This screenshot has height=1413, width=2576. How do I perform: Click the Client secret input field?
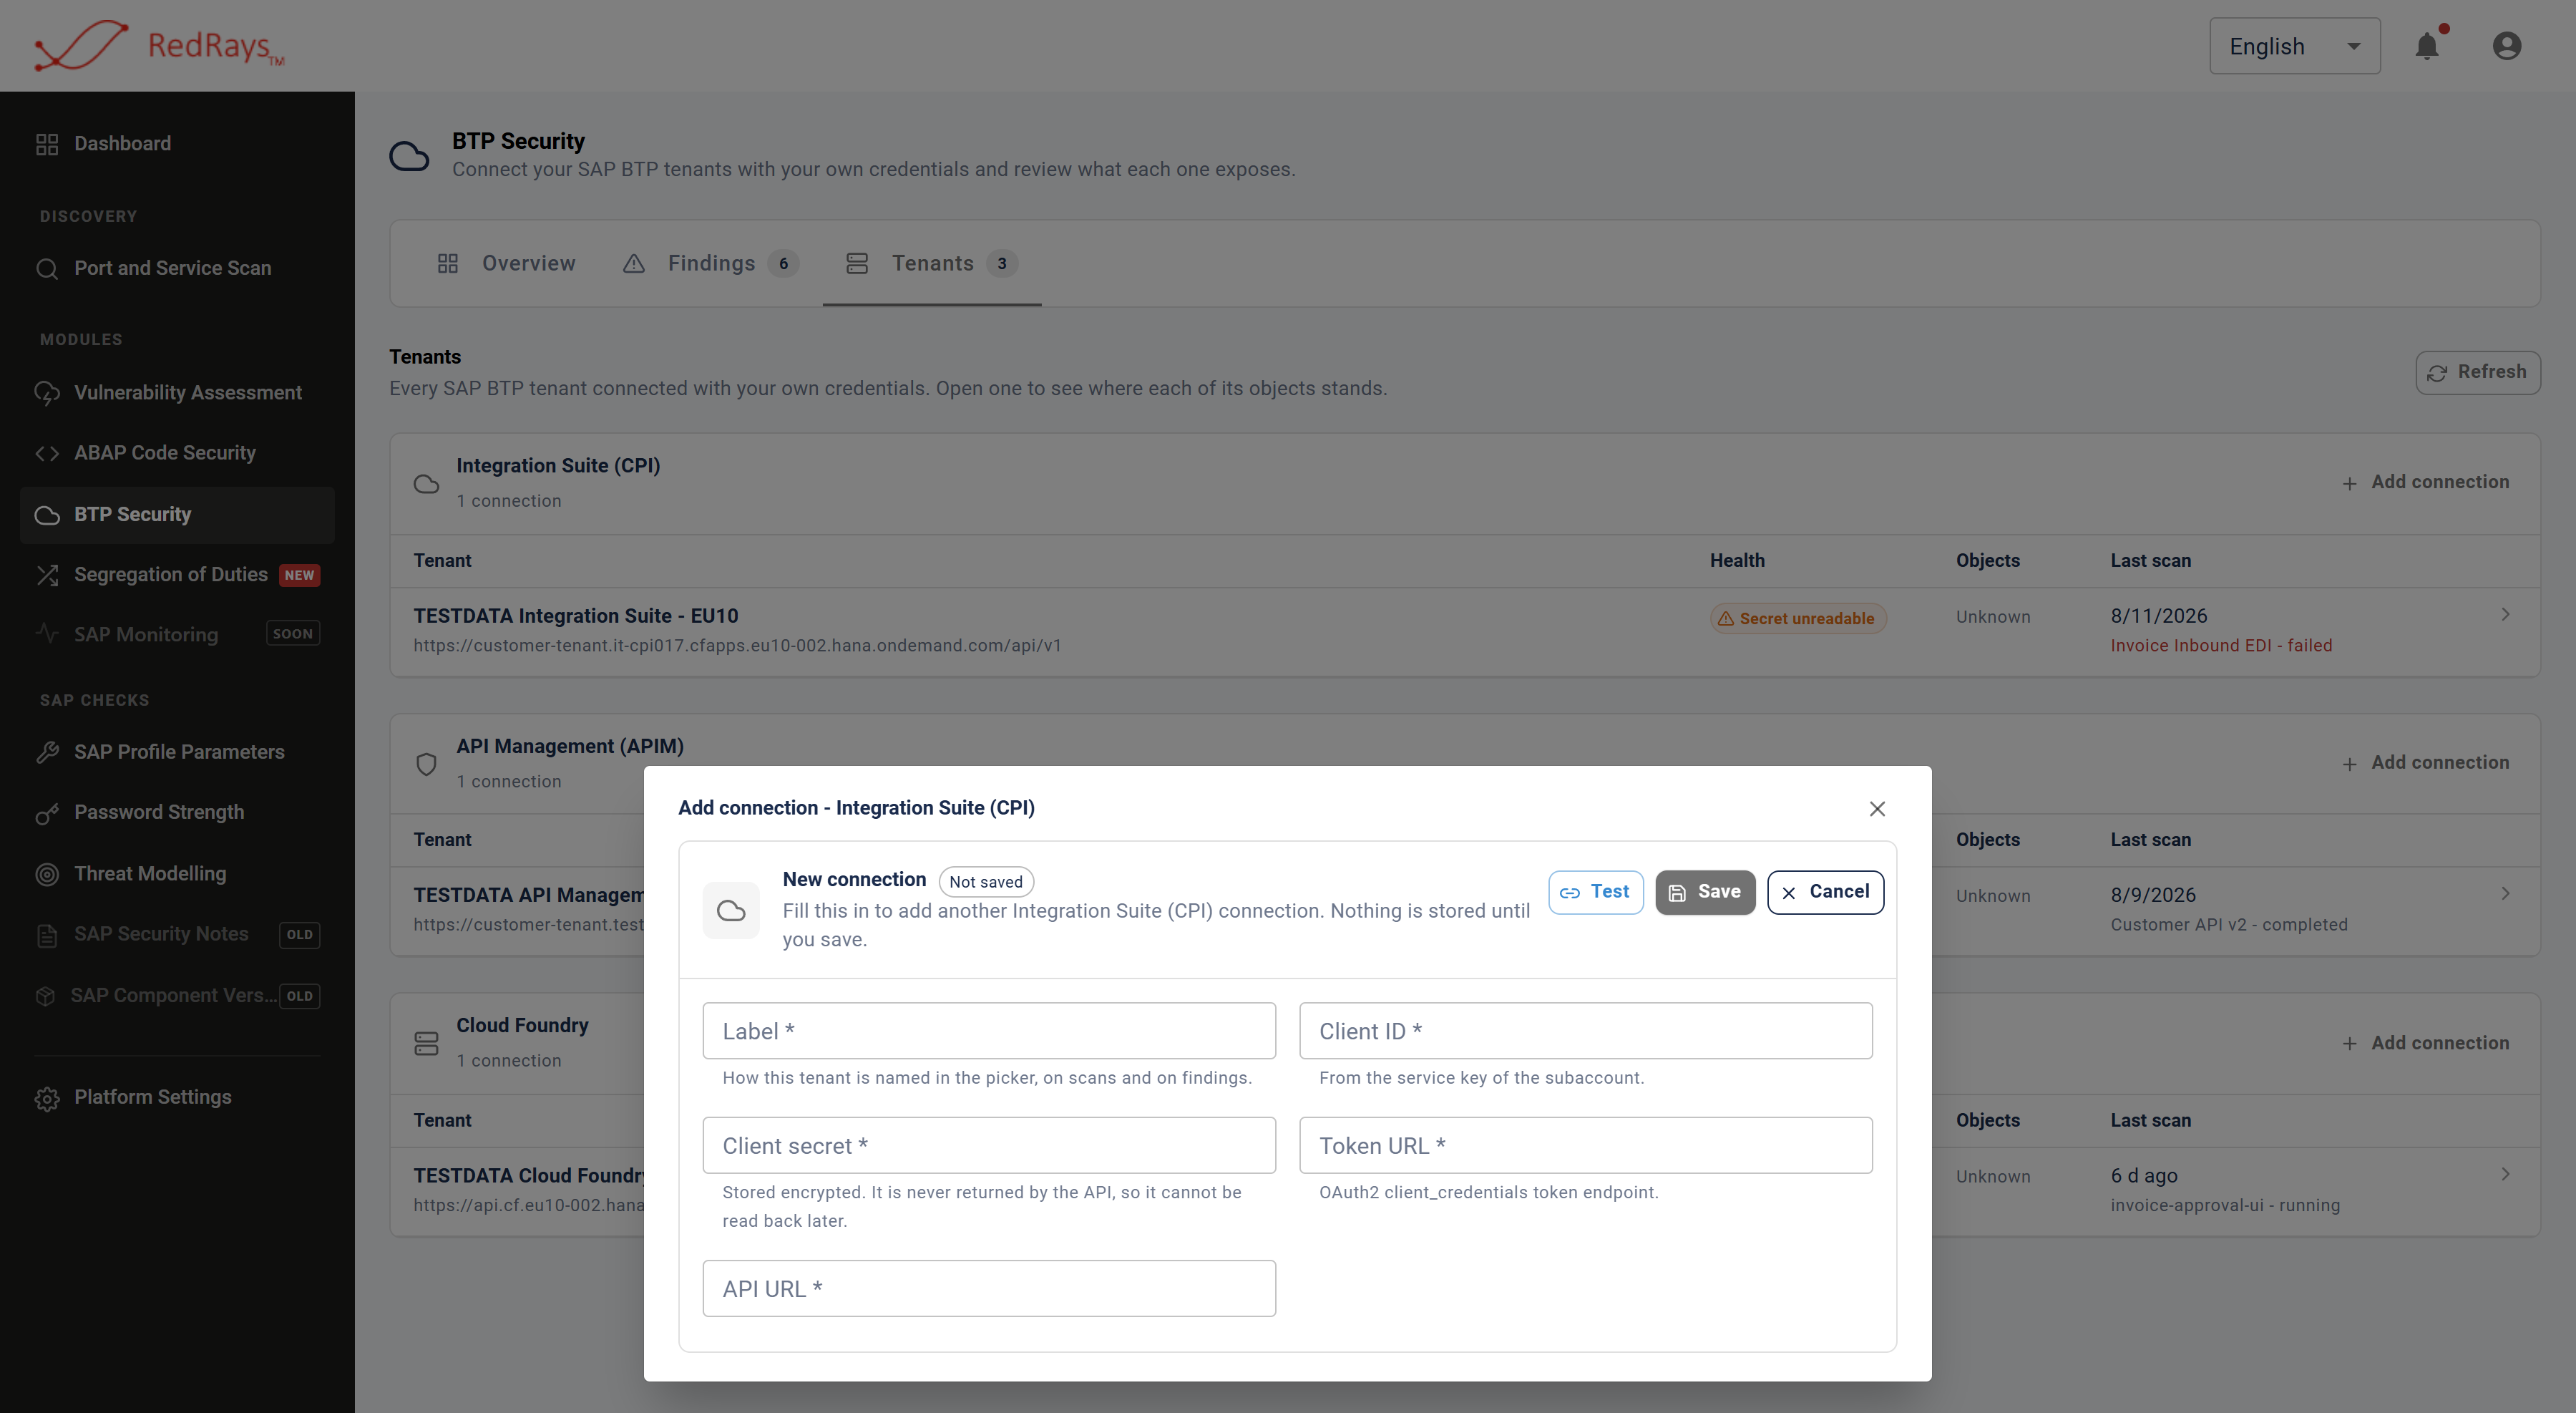click(x=989, y=1146)
